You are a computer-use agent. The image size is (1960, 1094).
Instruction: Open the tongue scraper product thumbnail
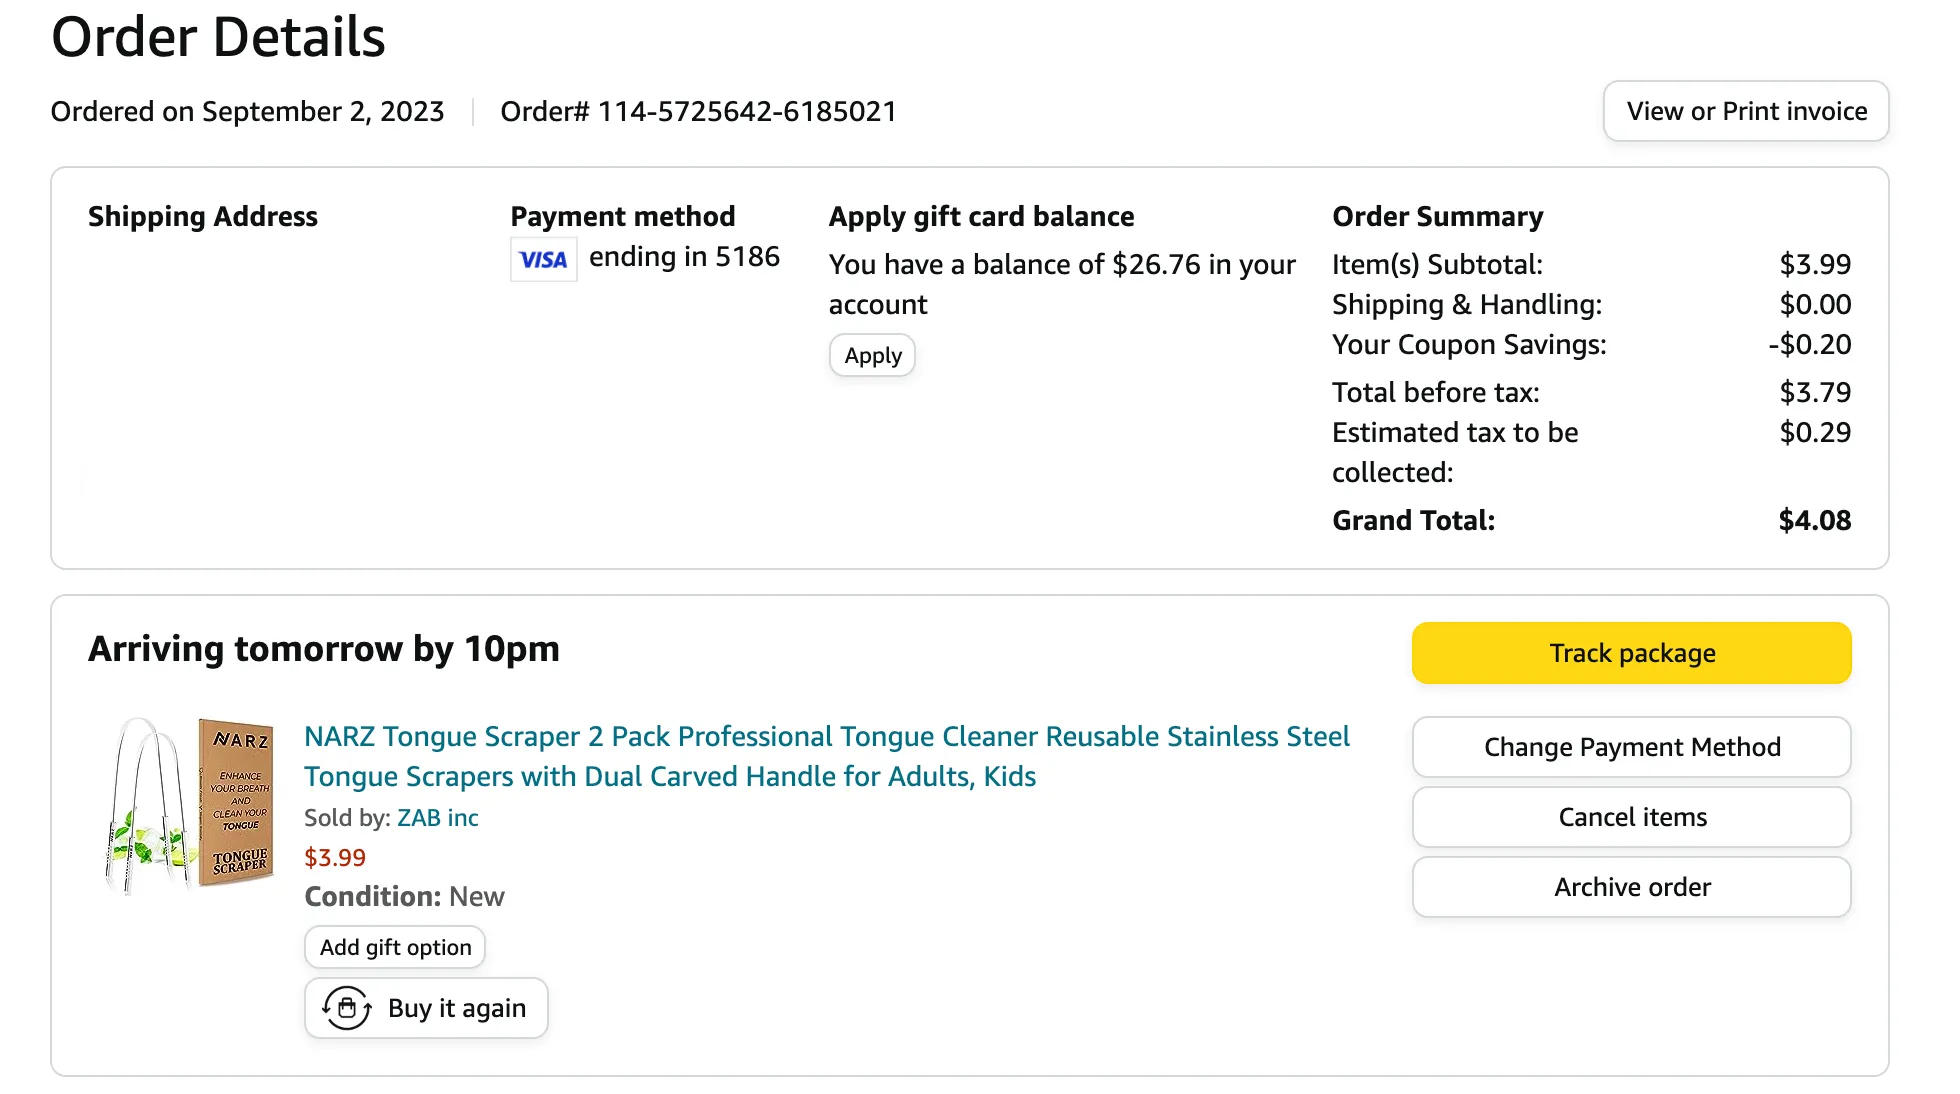coord(190,804)
